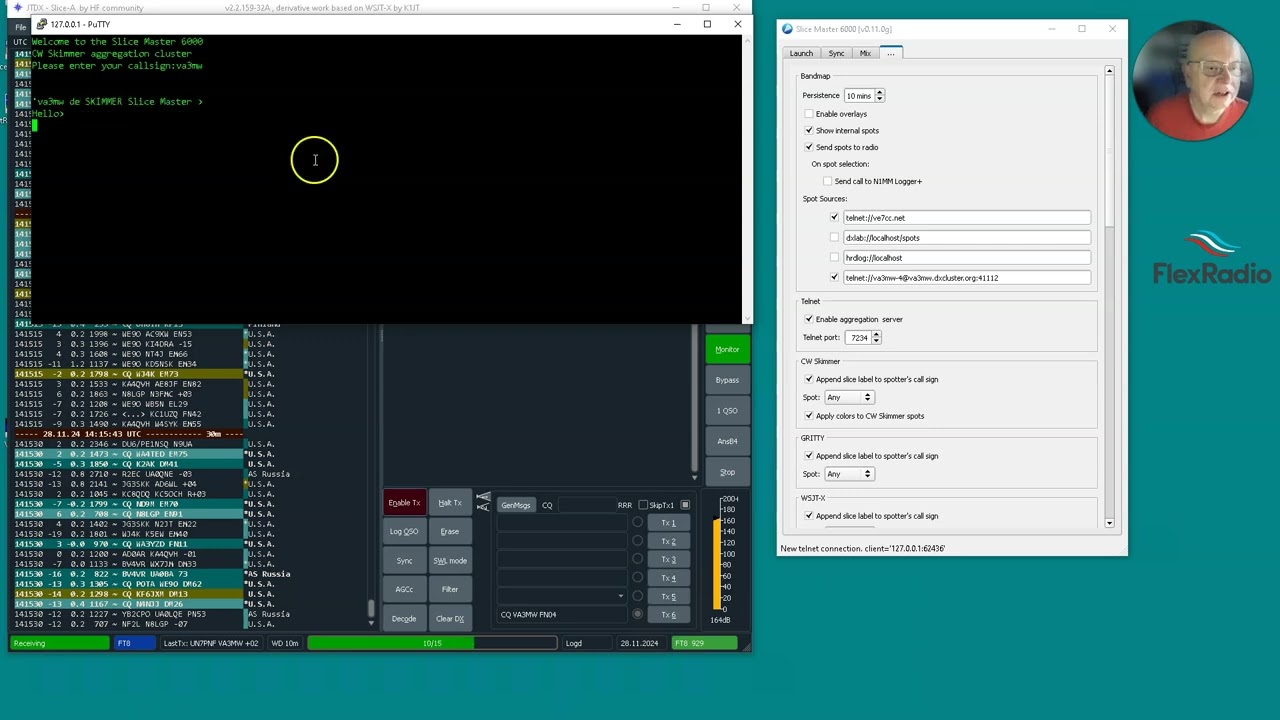Click the Erase button
Viewport: 1280px width, 720px height.
pyautogui.click(x=450, y=532)
